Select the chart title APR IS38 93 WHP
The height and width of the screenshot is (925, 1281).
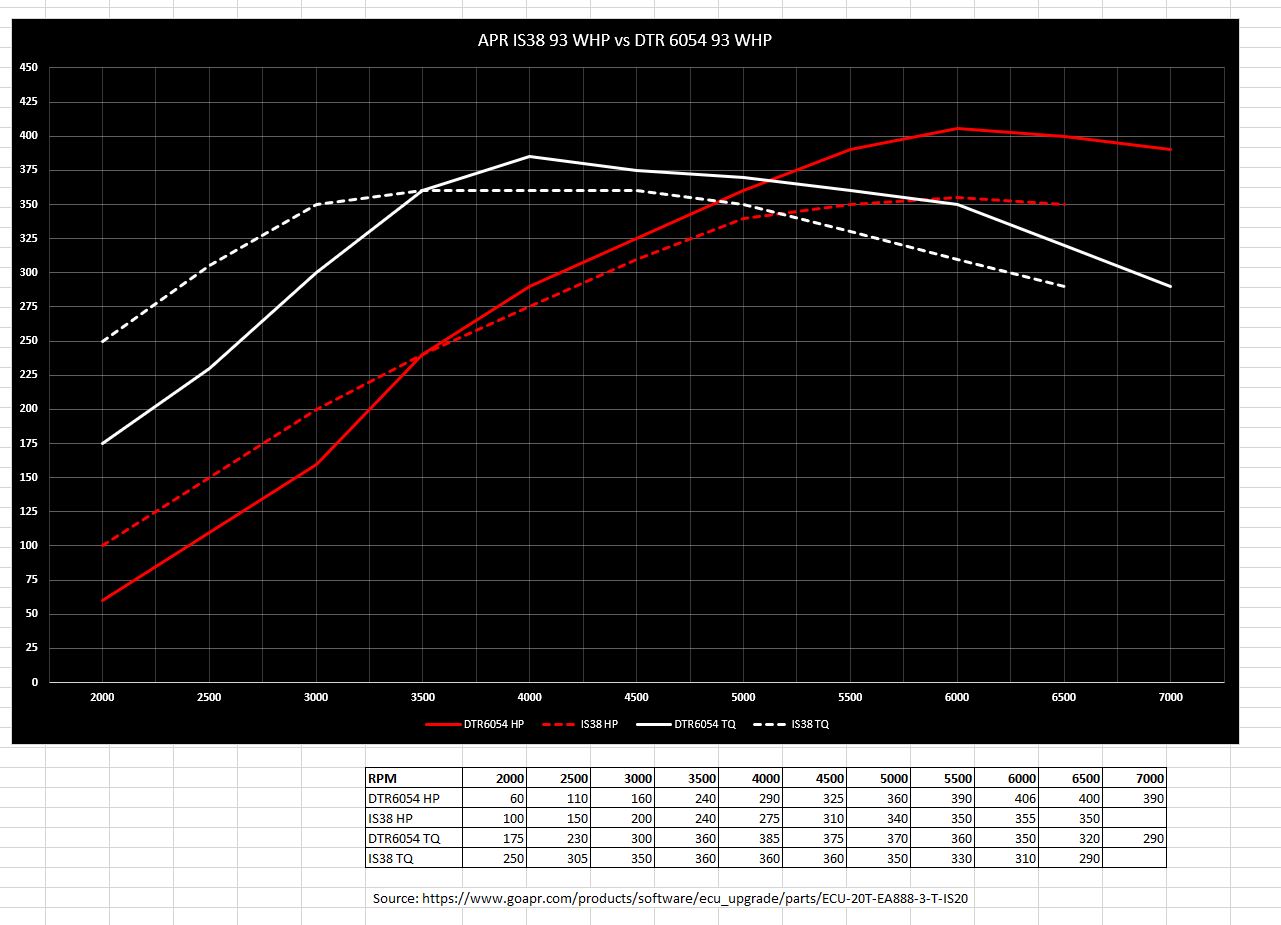pyautogui.click(x=624, y=41)
